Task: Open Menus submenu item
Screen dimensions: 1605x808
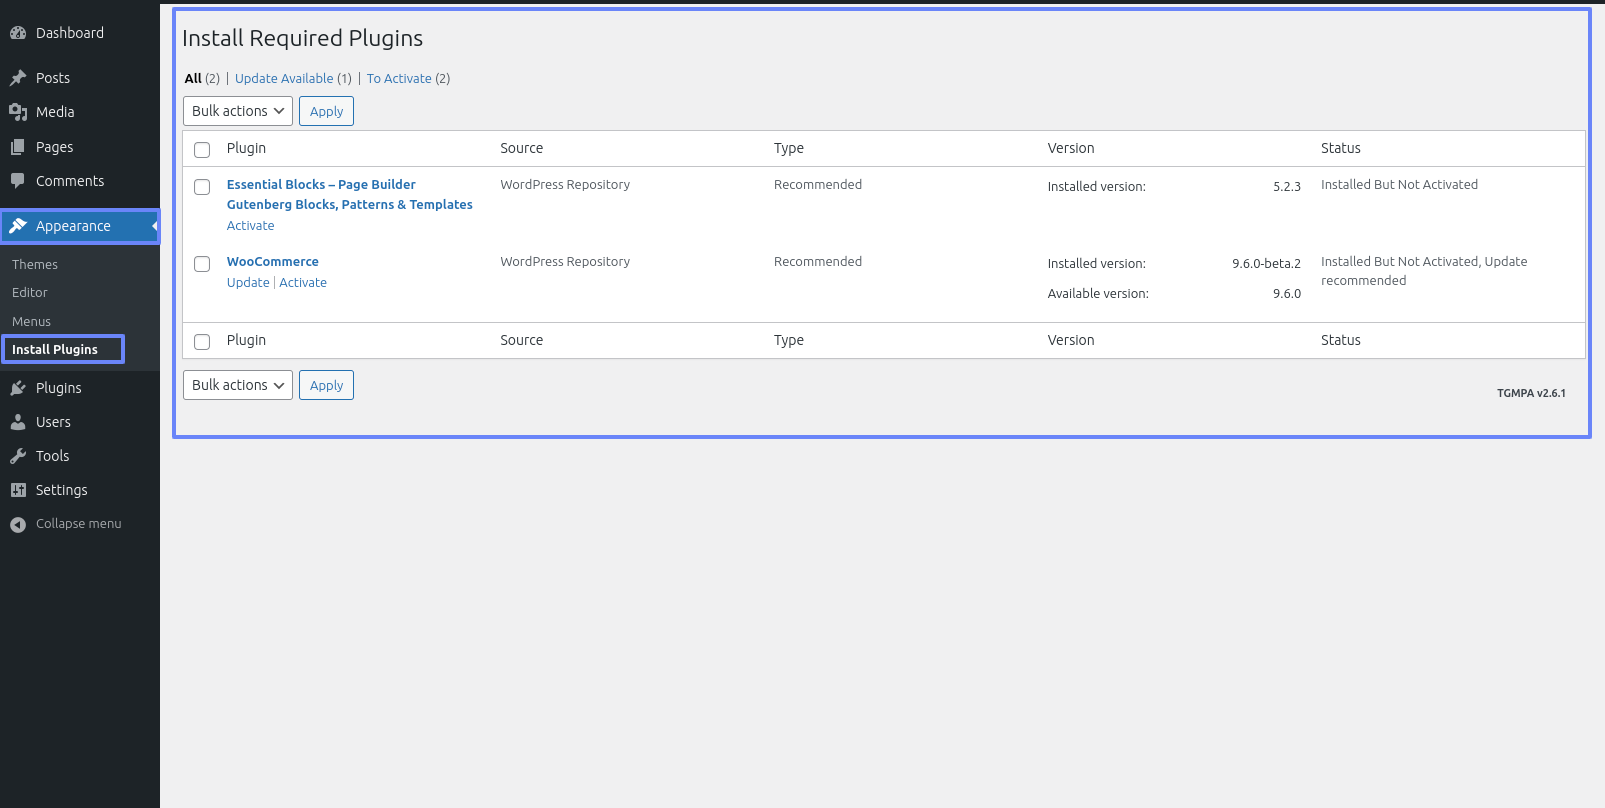Action: coord(31,321)
